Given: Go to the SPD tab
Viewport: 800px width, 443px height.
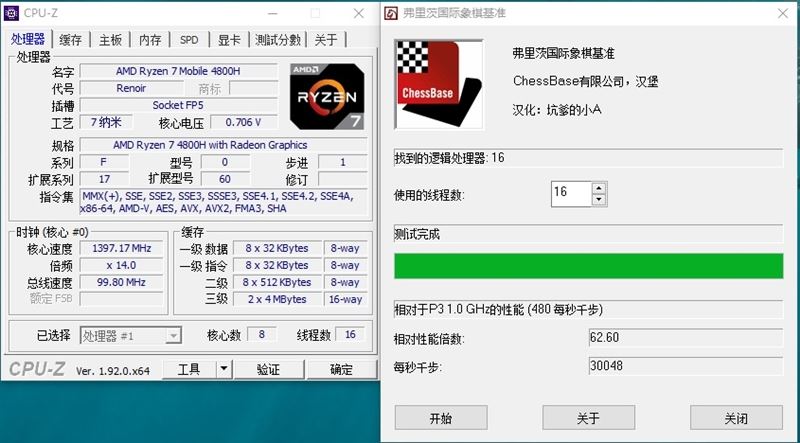Looking at the screenshot, I should tap(189, 40).
